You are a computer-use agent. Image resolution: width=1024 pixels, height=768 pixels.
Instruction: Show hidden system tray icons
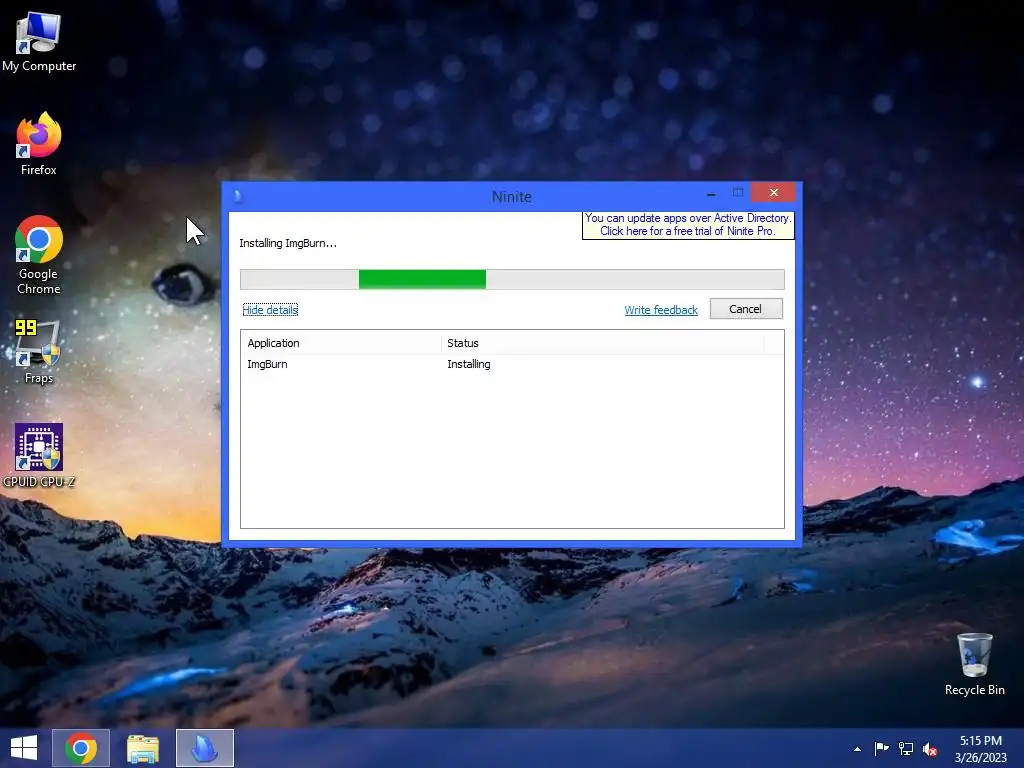pos(857,749)
